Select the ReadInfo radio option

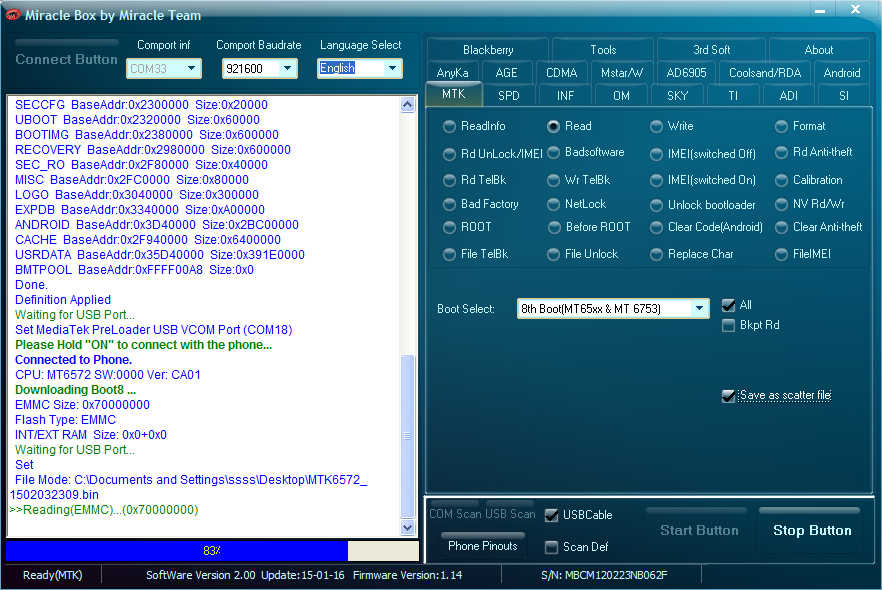click(x=474, y=126)
